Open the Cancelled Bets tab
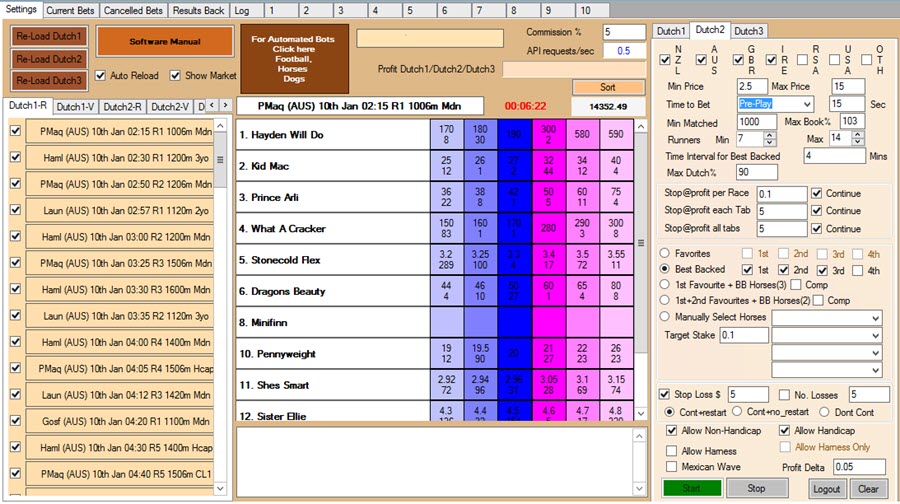The width and height of the screenshot is (900, 504). [x=132, y=10]
